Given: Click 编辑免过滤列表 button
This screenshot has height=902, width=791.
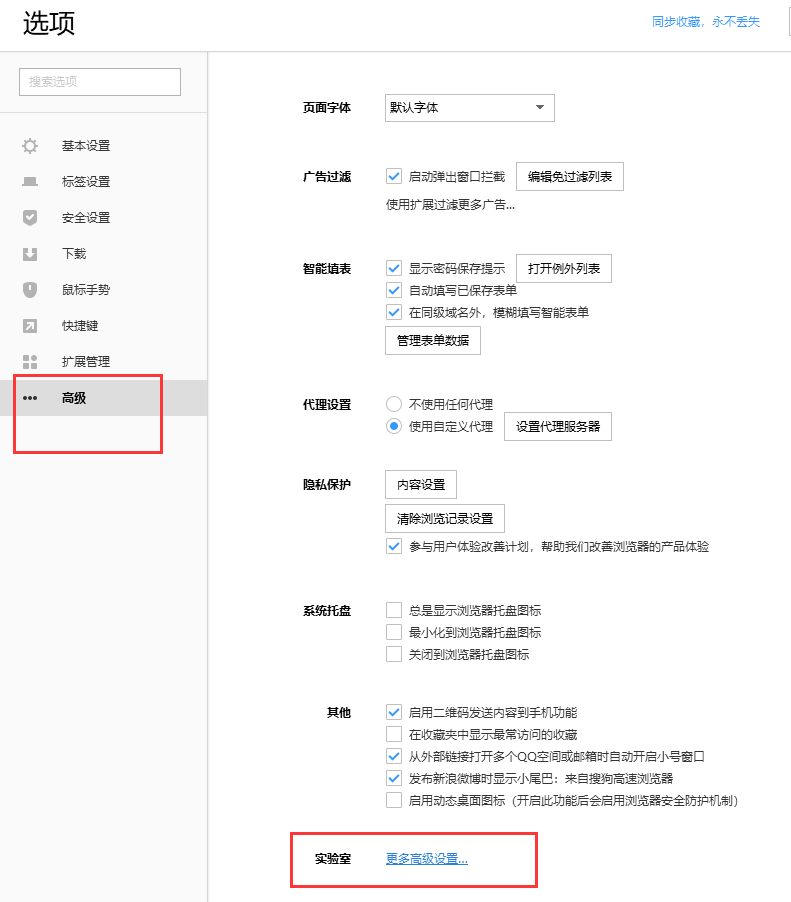Looking at the screenshot, I should 570,177.
